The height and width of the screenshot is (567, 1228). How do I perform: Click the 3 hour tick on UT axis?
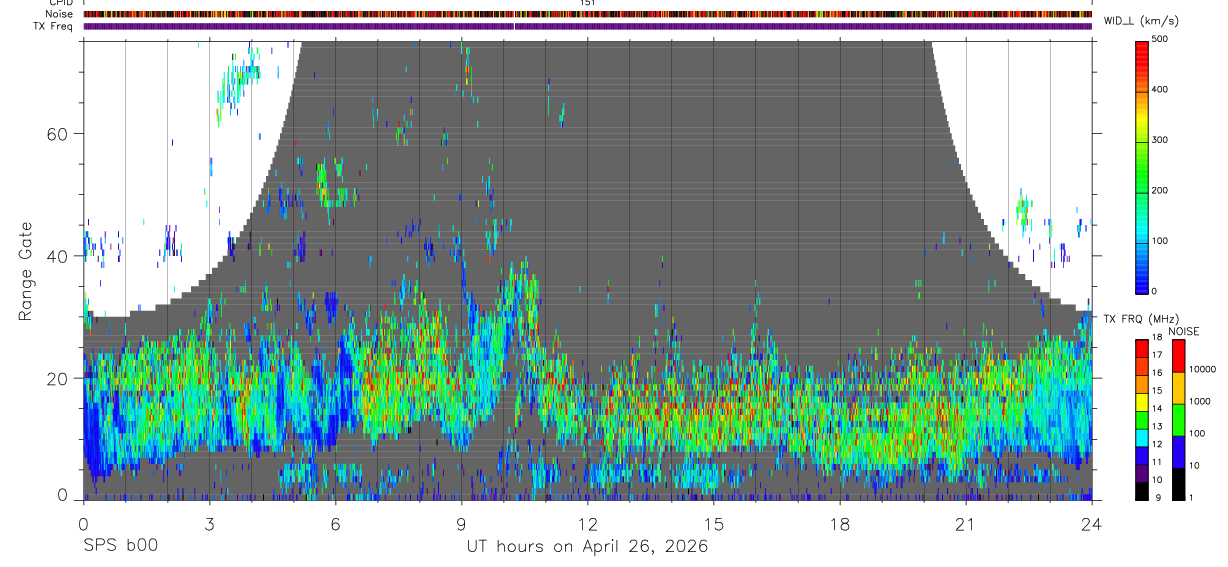coord(209,523)
